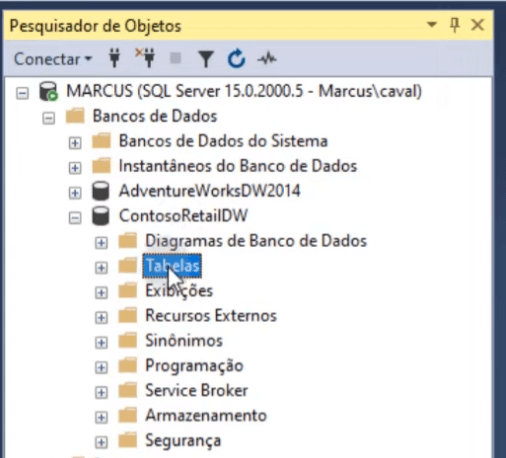
Task: Expand the Tabelas folder
Action: point(101,268)
